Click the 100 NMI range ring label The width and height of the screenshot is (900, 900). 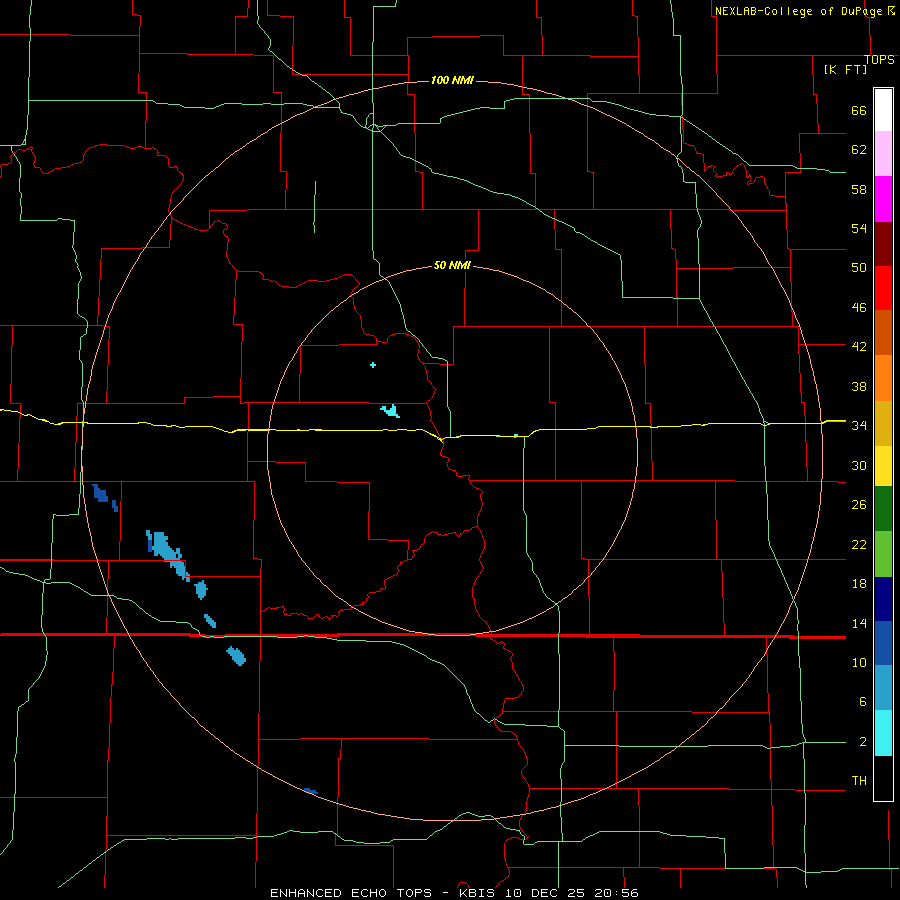tap(452, 80)
